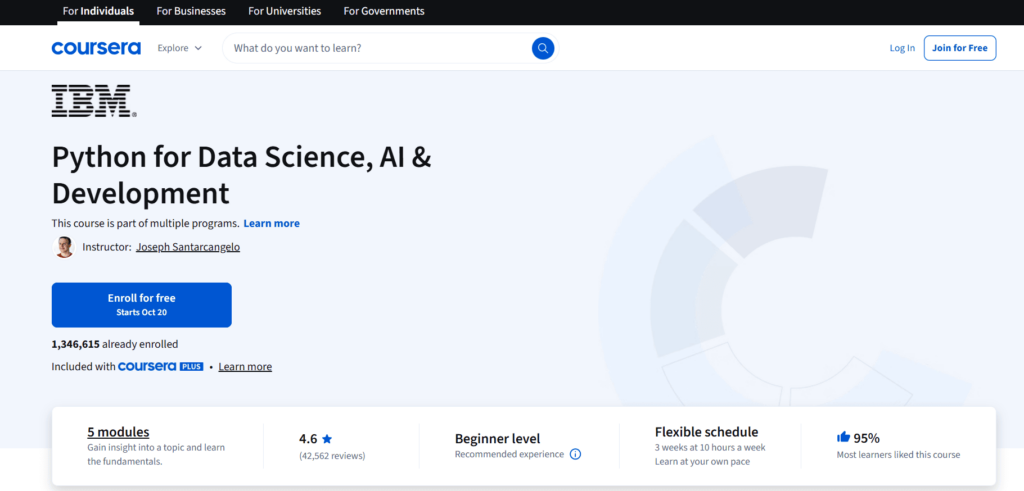Open the 5 modules link

coord(118,432)
